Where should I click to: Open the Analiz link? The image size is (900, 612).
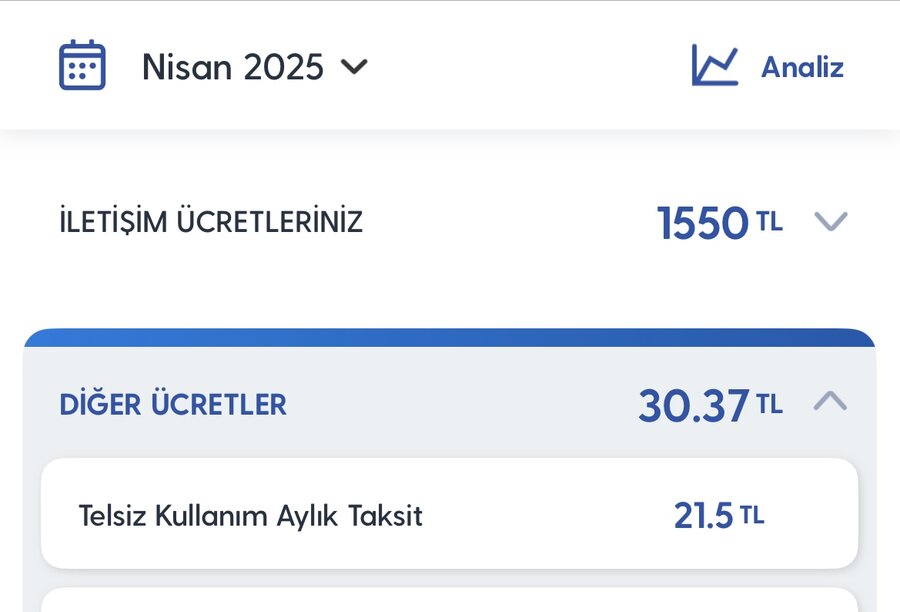802,67
